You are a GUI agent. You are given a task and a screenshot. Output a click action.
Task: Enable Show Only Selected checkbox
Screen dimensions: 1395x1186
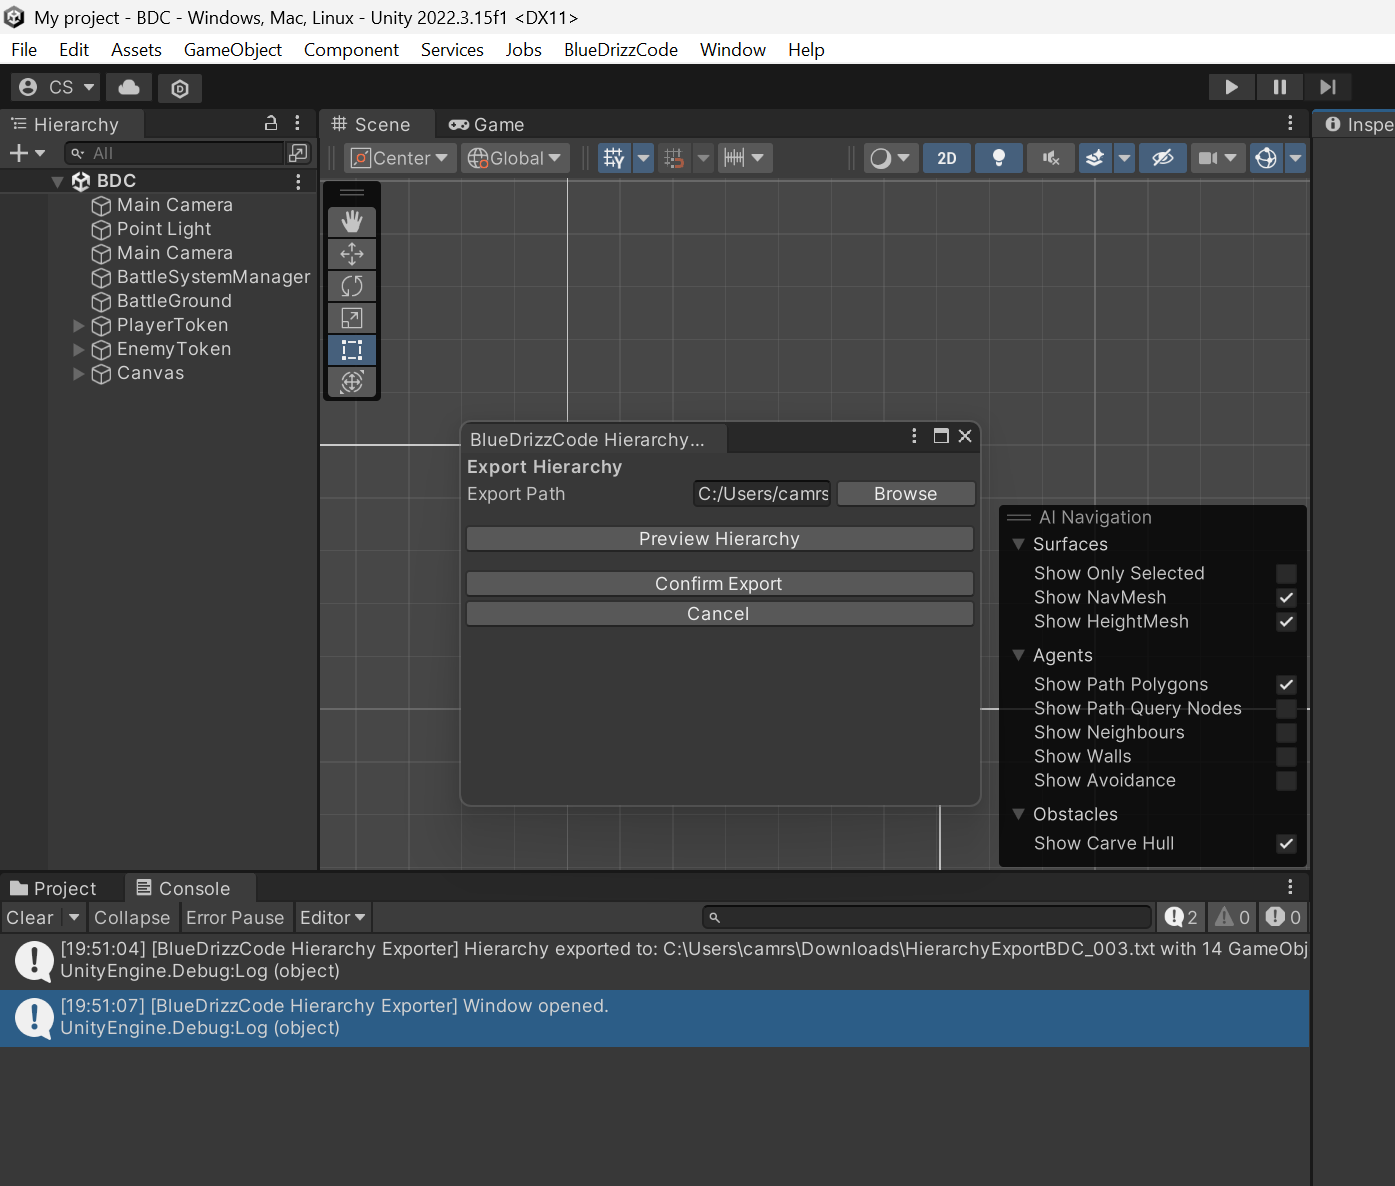tap(1287, 574)
